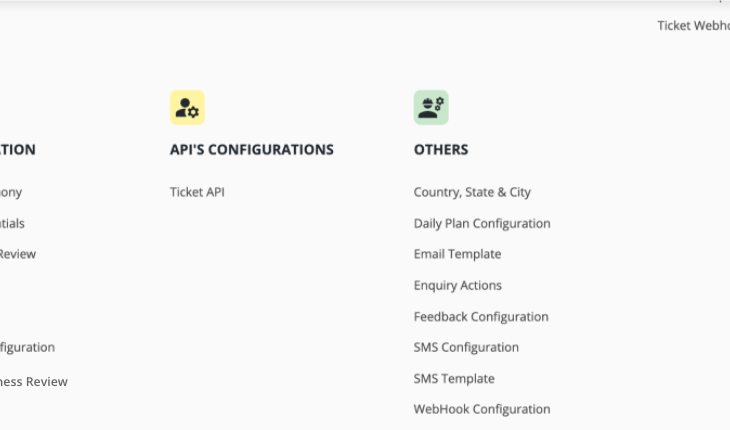Click the cut-off 'figuration' link at left
This screenshot has width=730, height=430.
pos(27,347)
